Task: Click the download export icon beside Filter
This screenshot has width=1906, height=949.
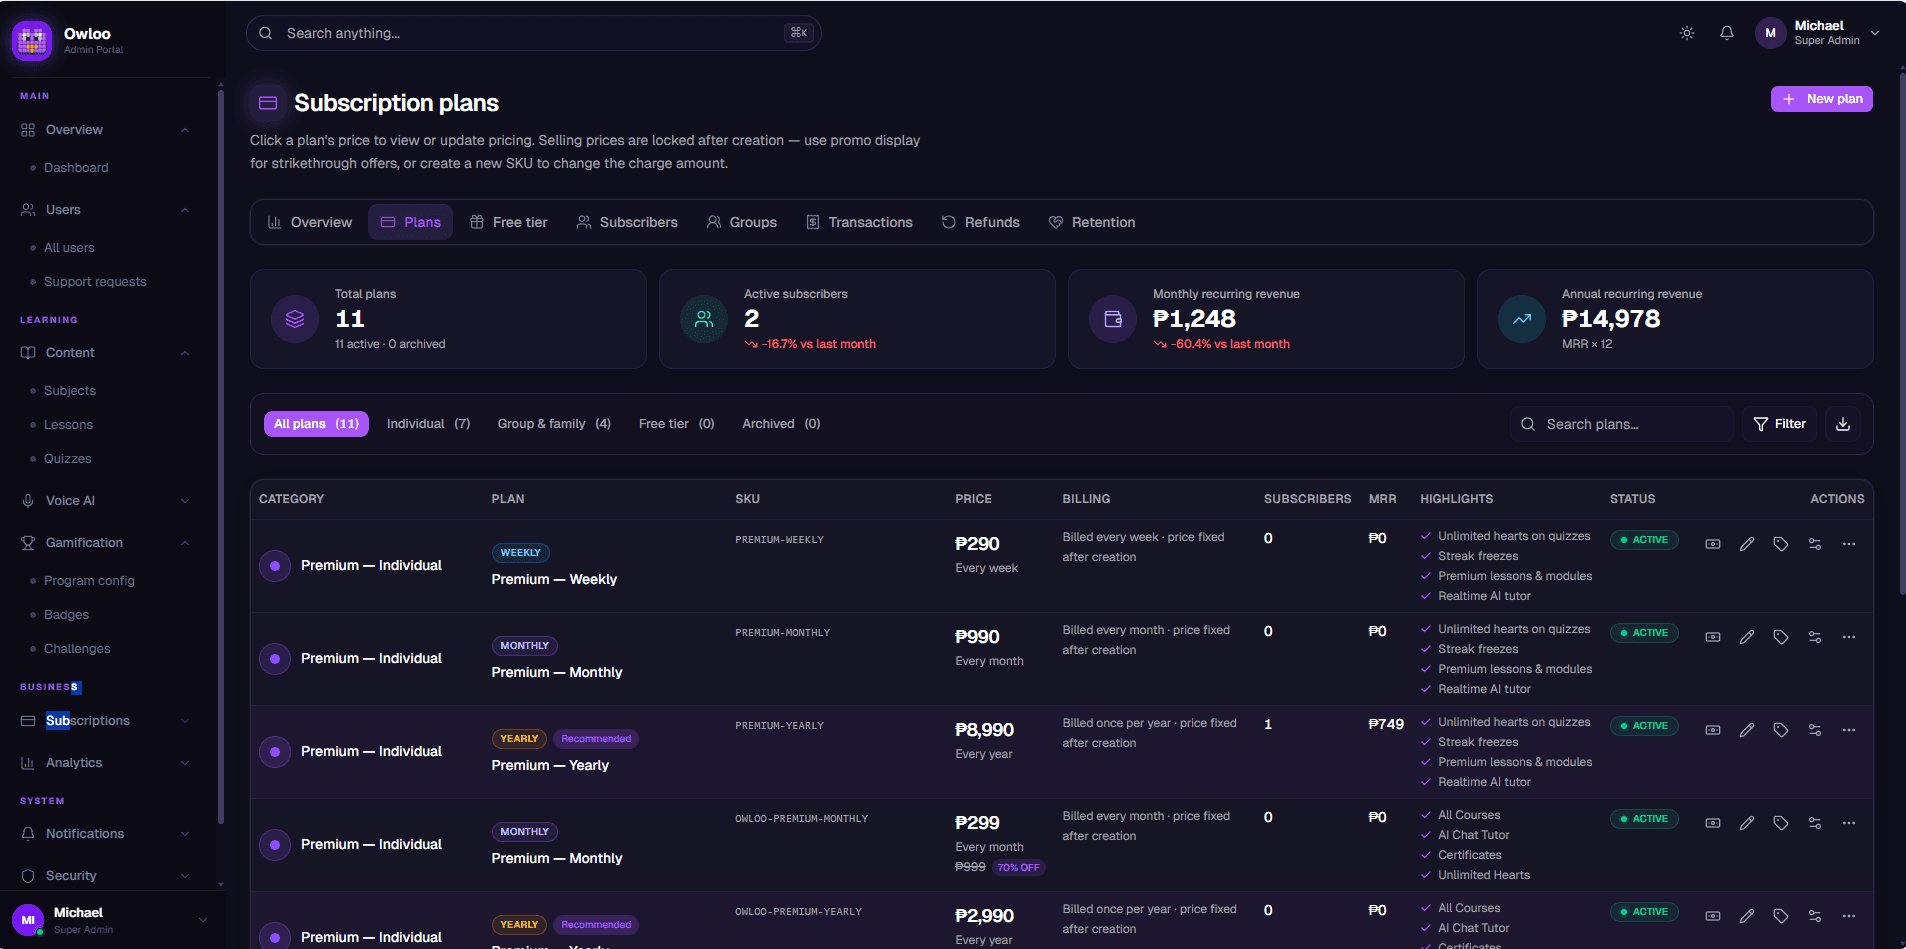Action: 1843,424
